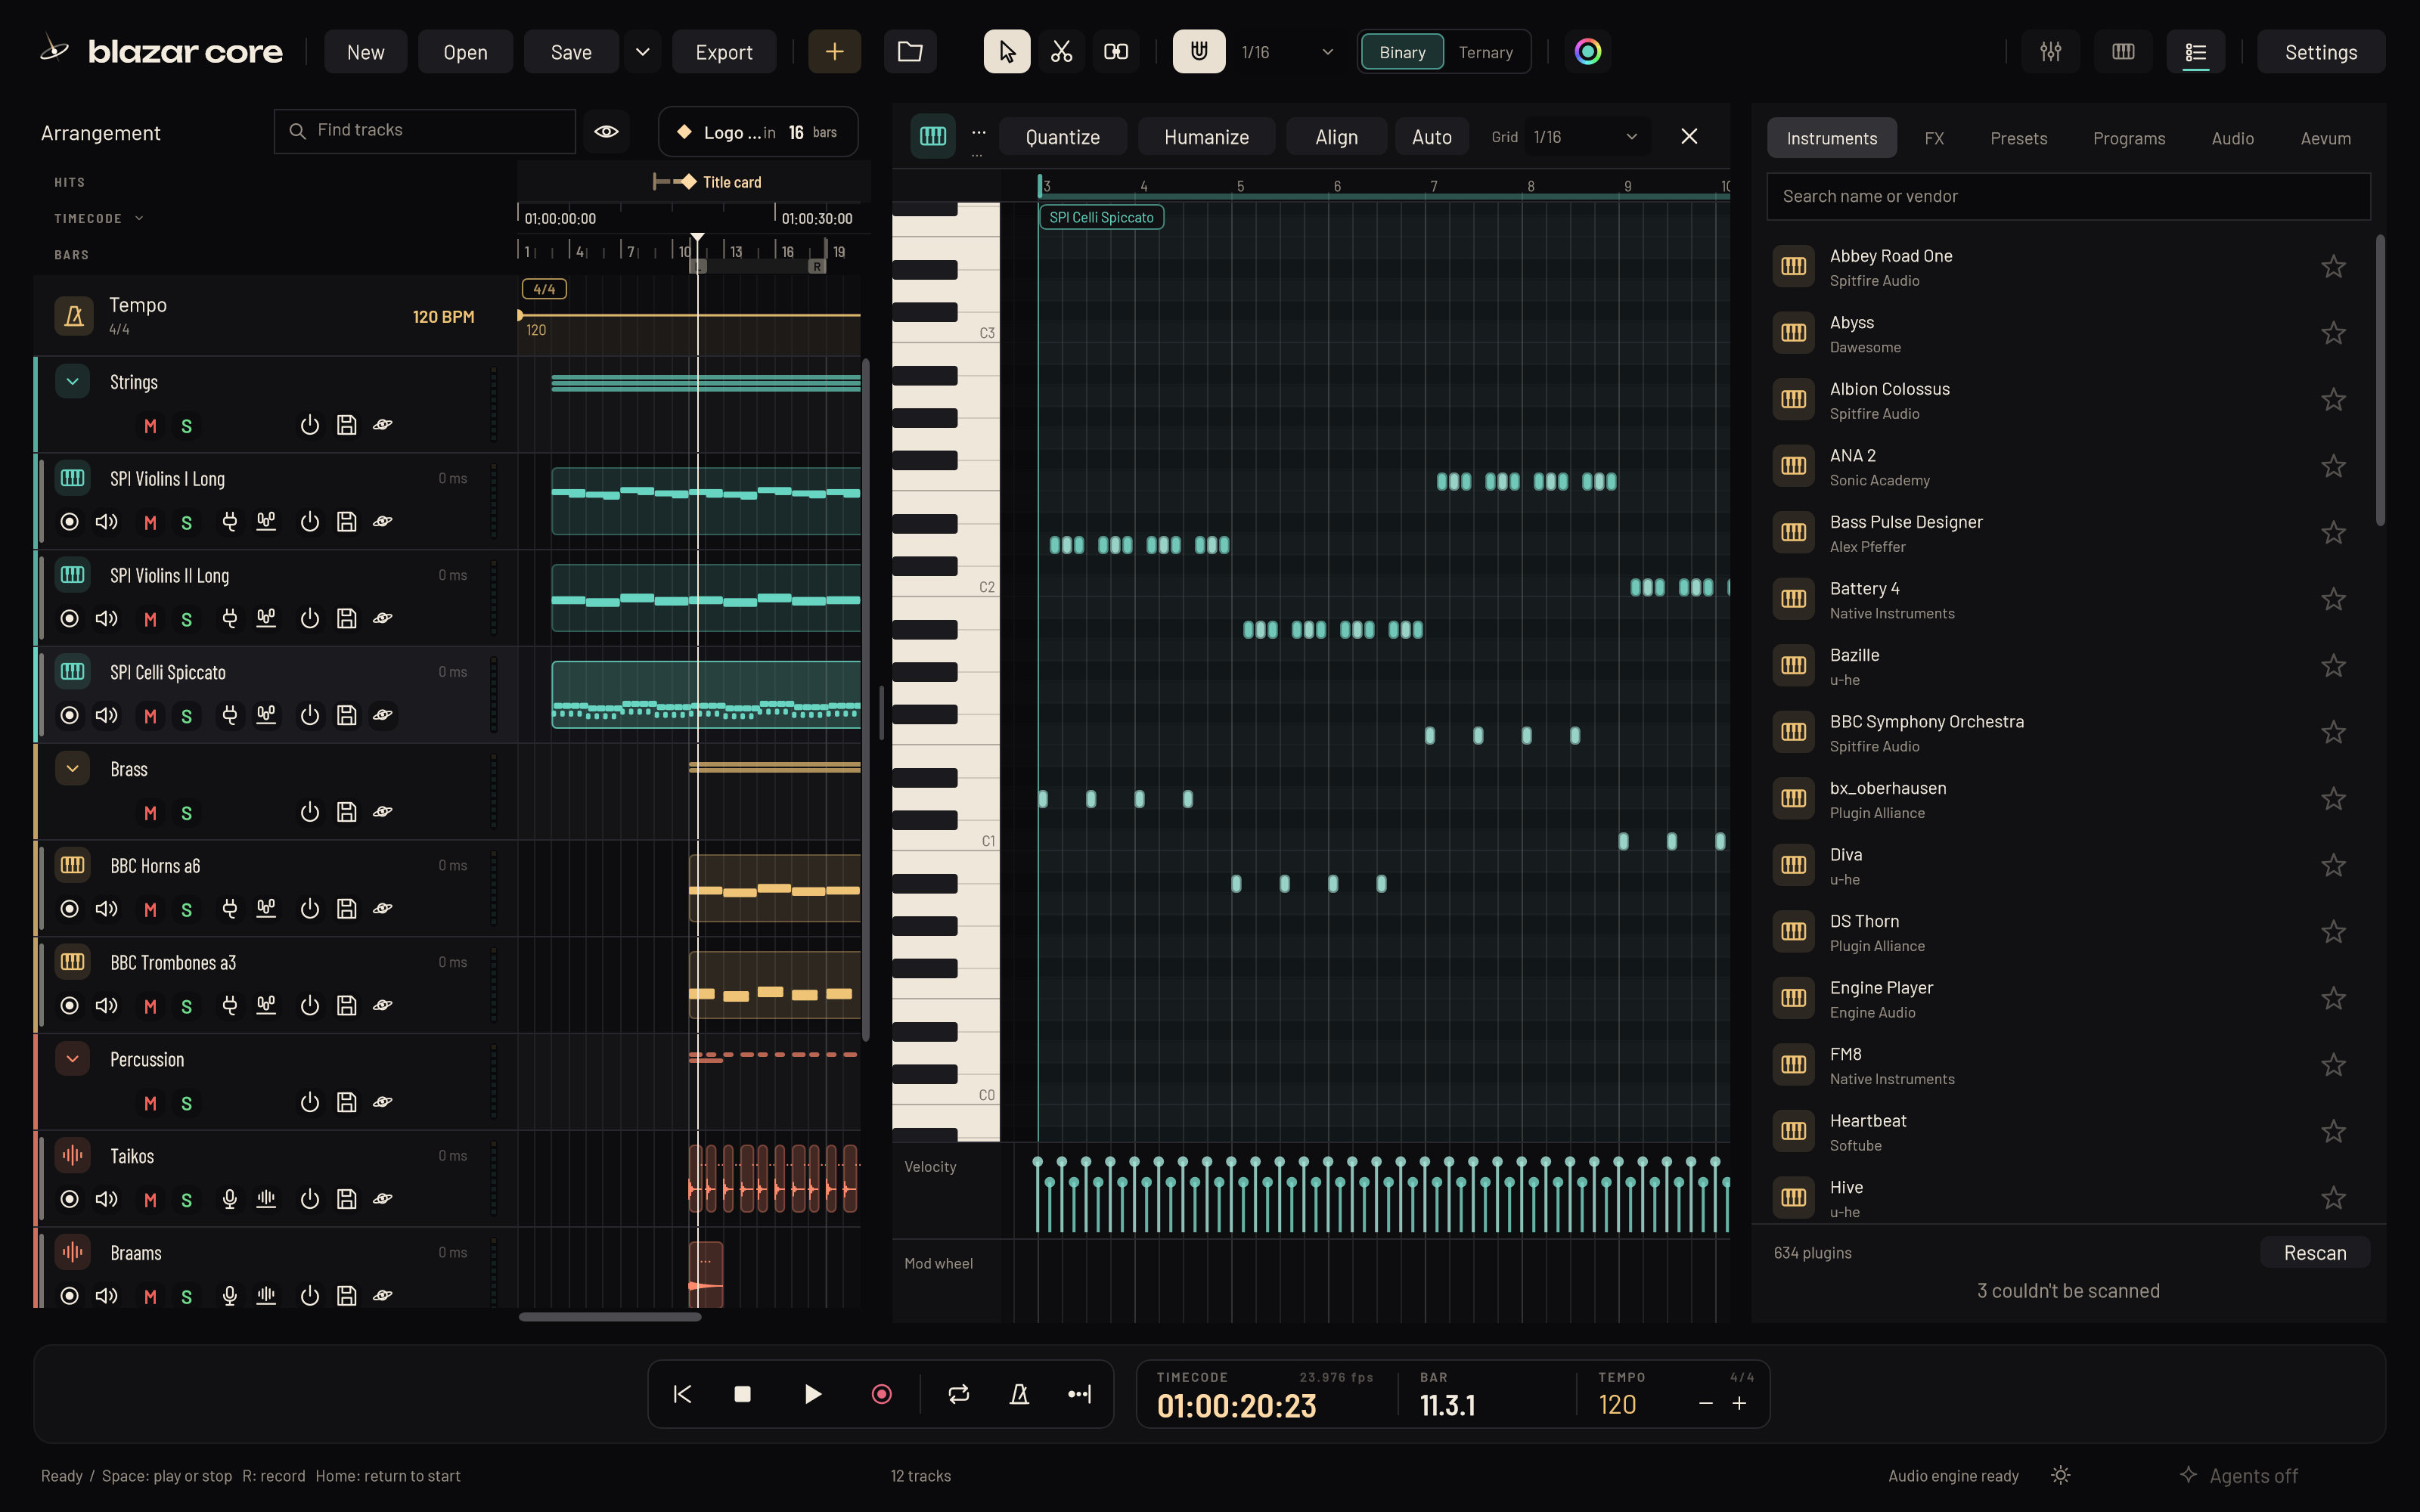Viewport: 2420px width, 1512px height.
Task: Collapse the Percussion group
Action: [x=72, y=1059]
